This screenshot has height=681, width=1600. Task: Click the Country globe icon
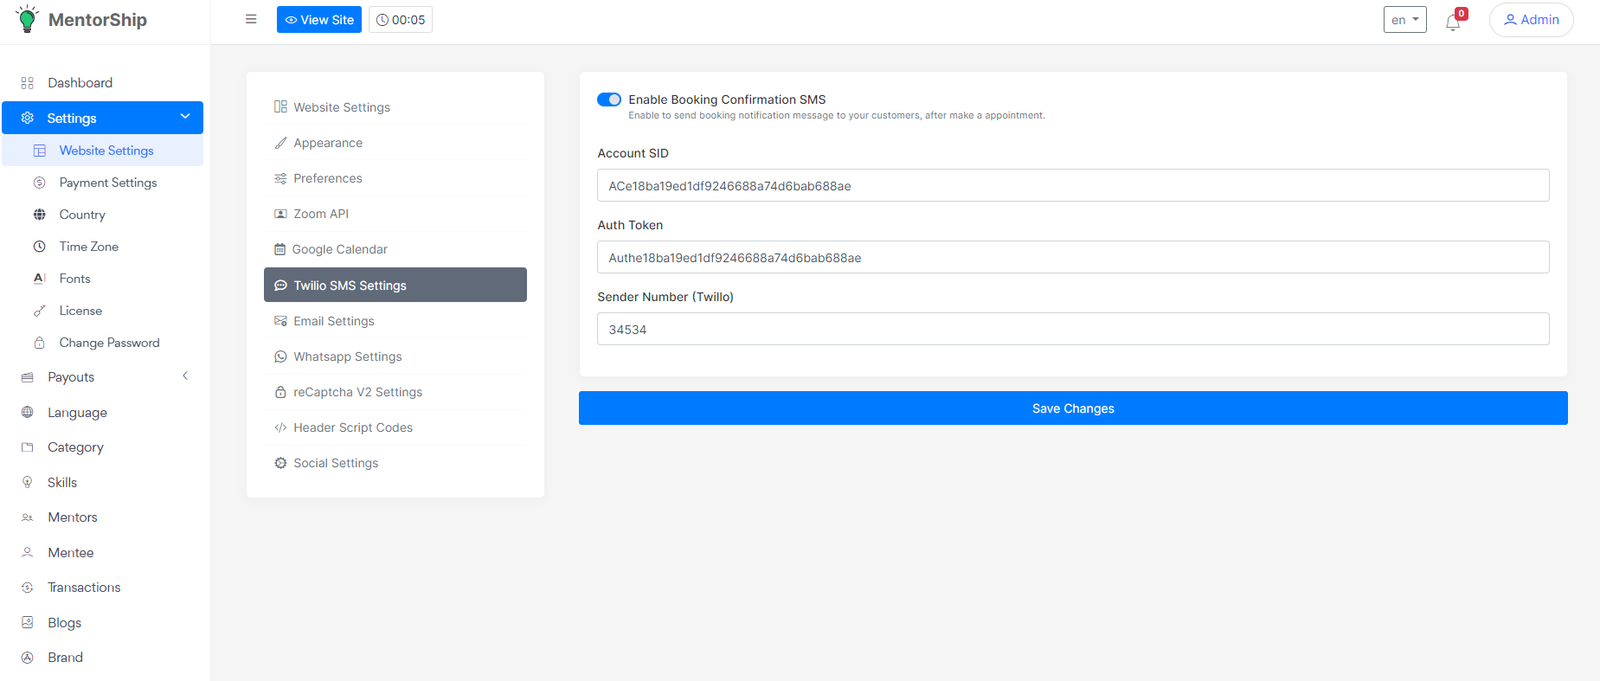(39, 215)
